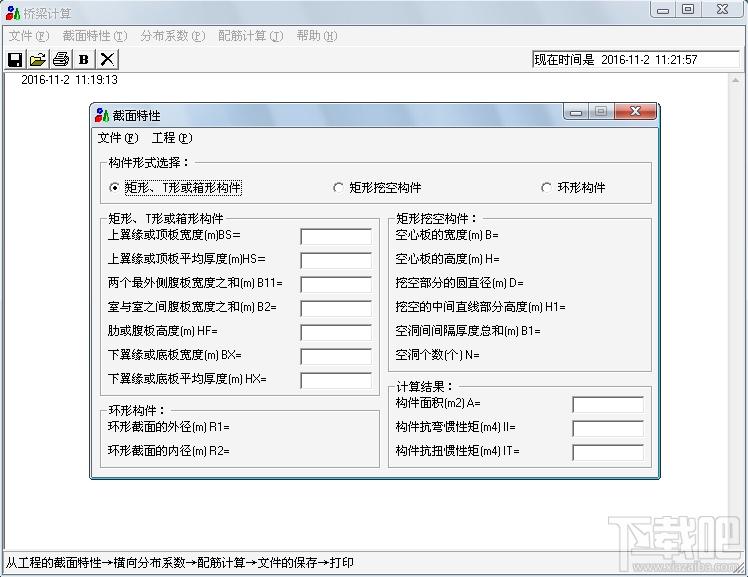The image size is (748, 577).
Task: Click the B2= inner web width input
Action: point(336,308)
